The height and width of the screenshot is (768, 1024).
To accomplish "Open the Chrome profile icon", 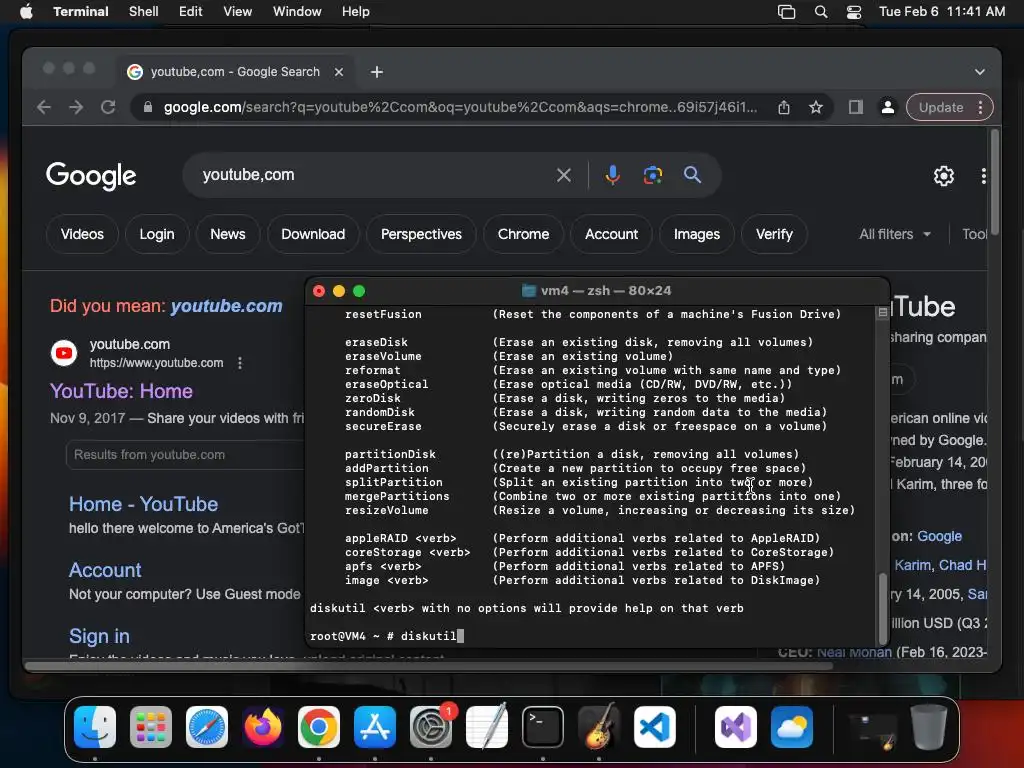I will pos(888,107).
